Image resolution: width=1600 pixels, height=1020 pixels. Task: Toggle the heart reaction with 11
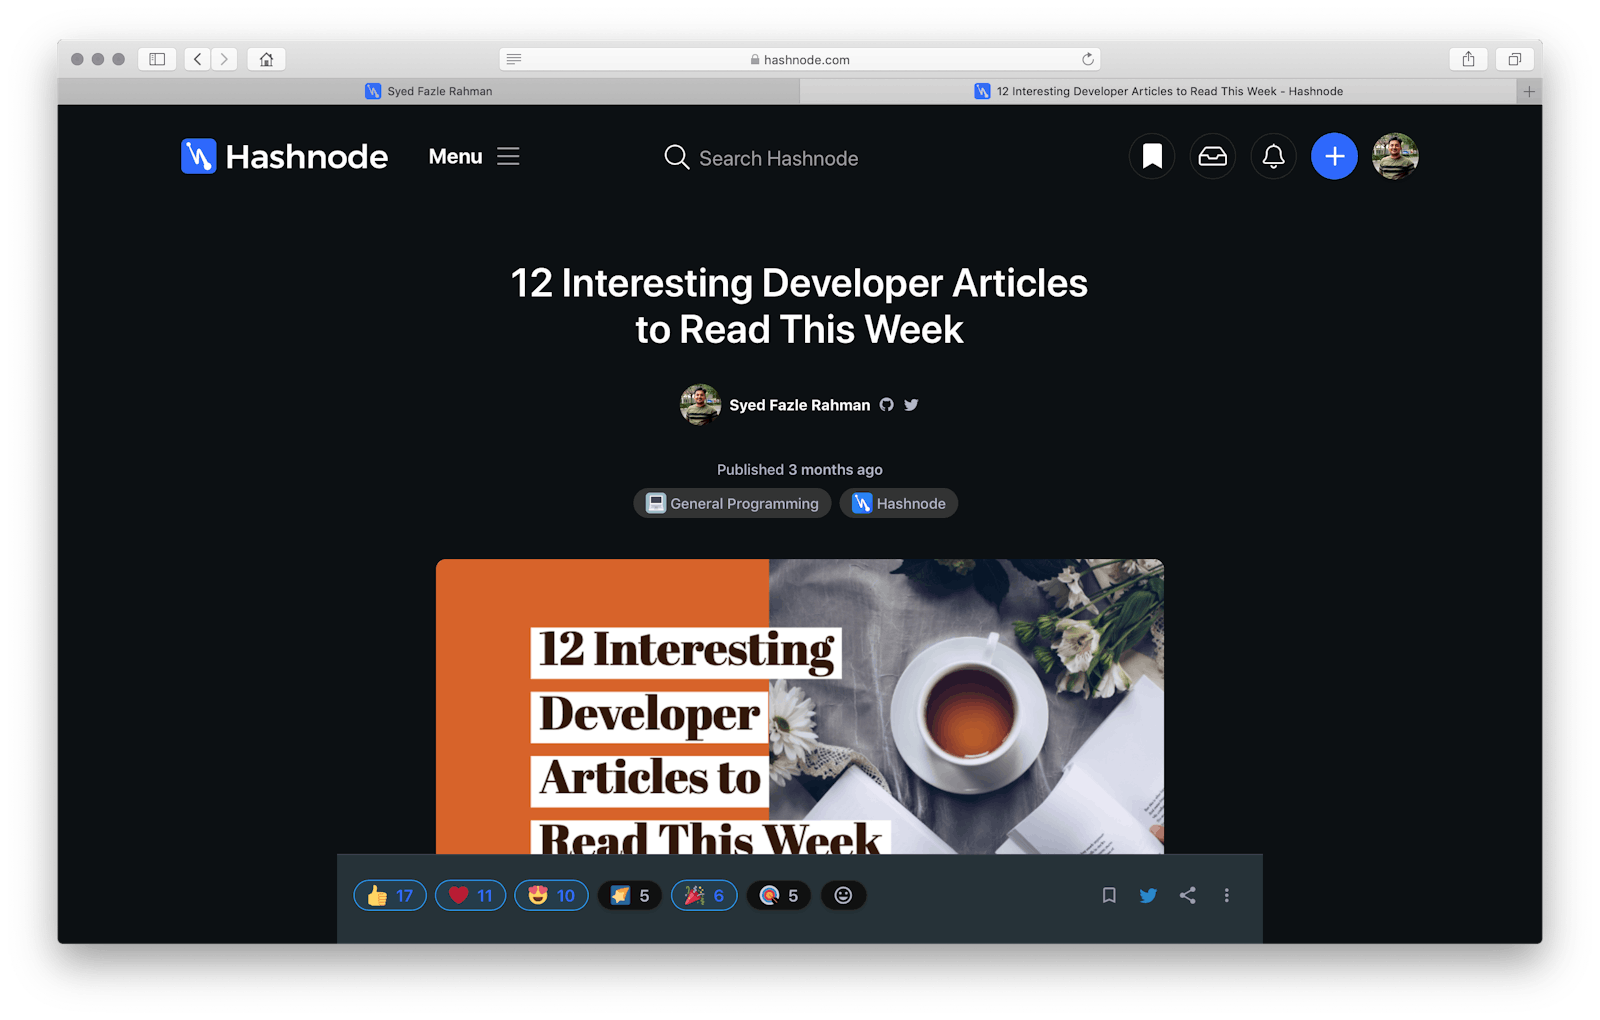tap(470, 895)
